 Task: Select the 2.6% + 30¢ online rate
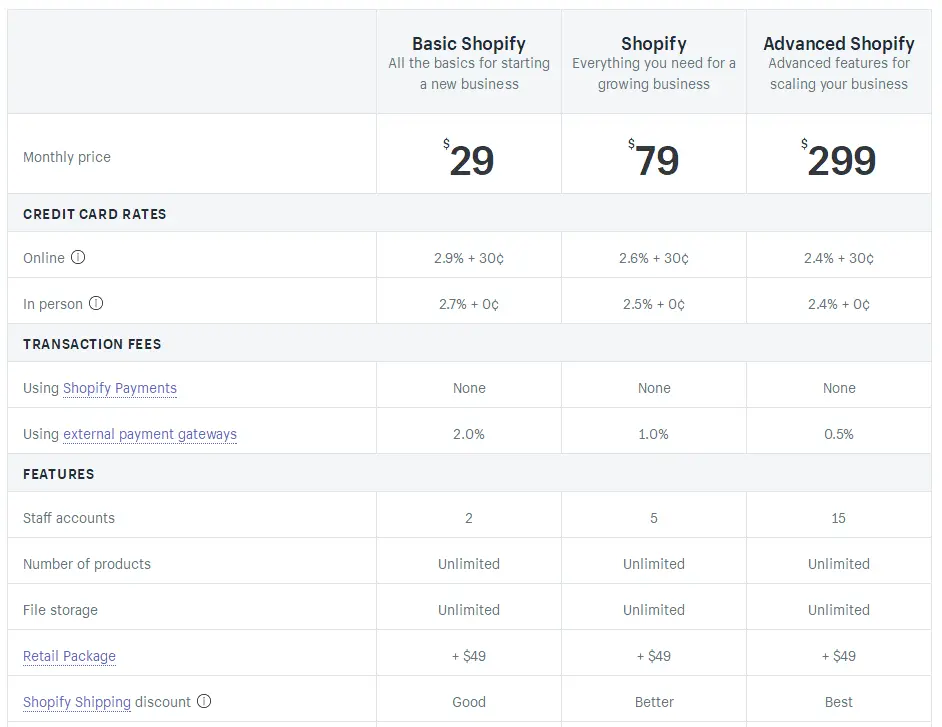pyautogui.click(x=654, y=258)
